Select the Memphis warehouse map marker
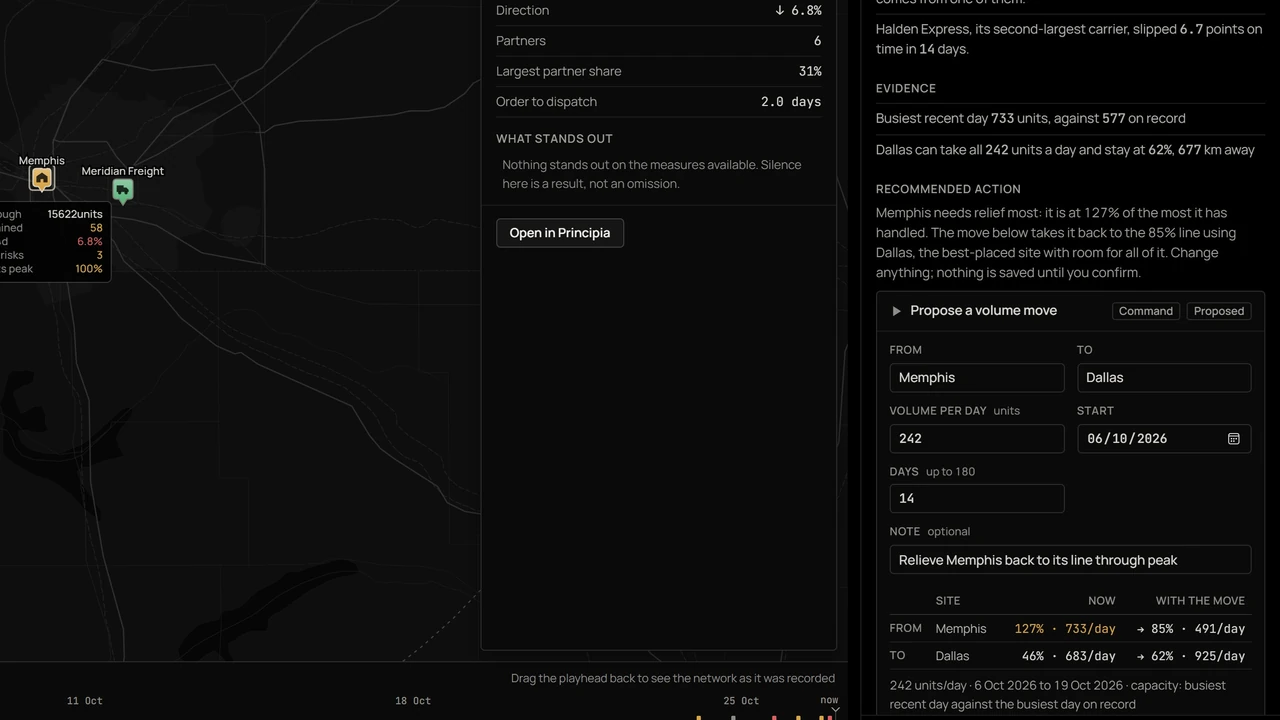The height and width of the screenshot is (720, 1280). coord(41,179)
